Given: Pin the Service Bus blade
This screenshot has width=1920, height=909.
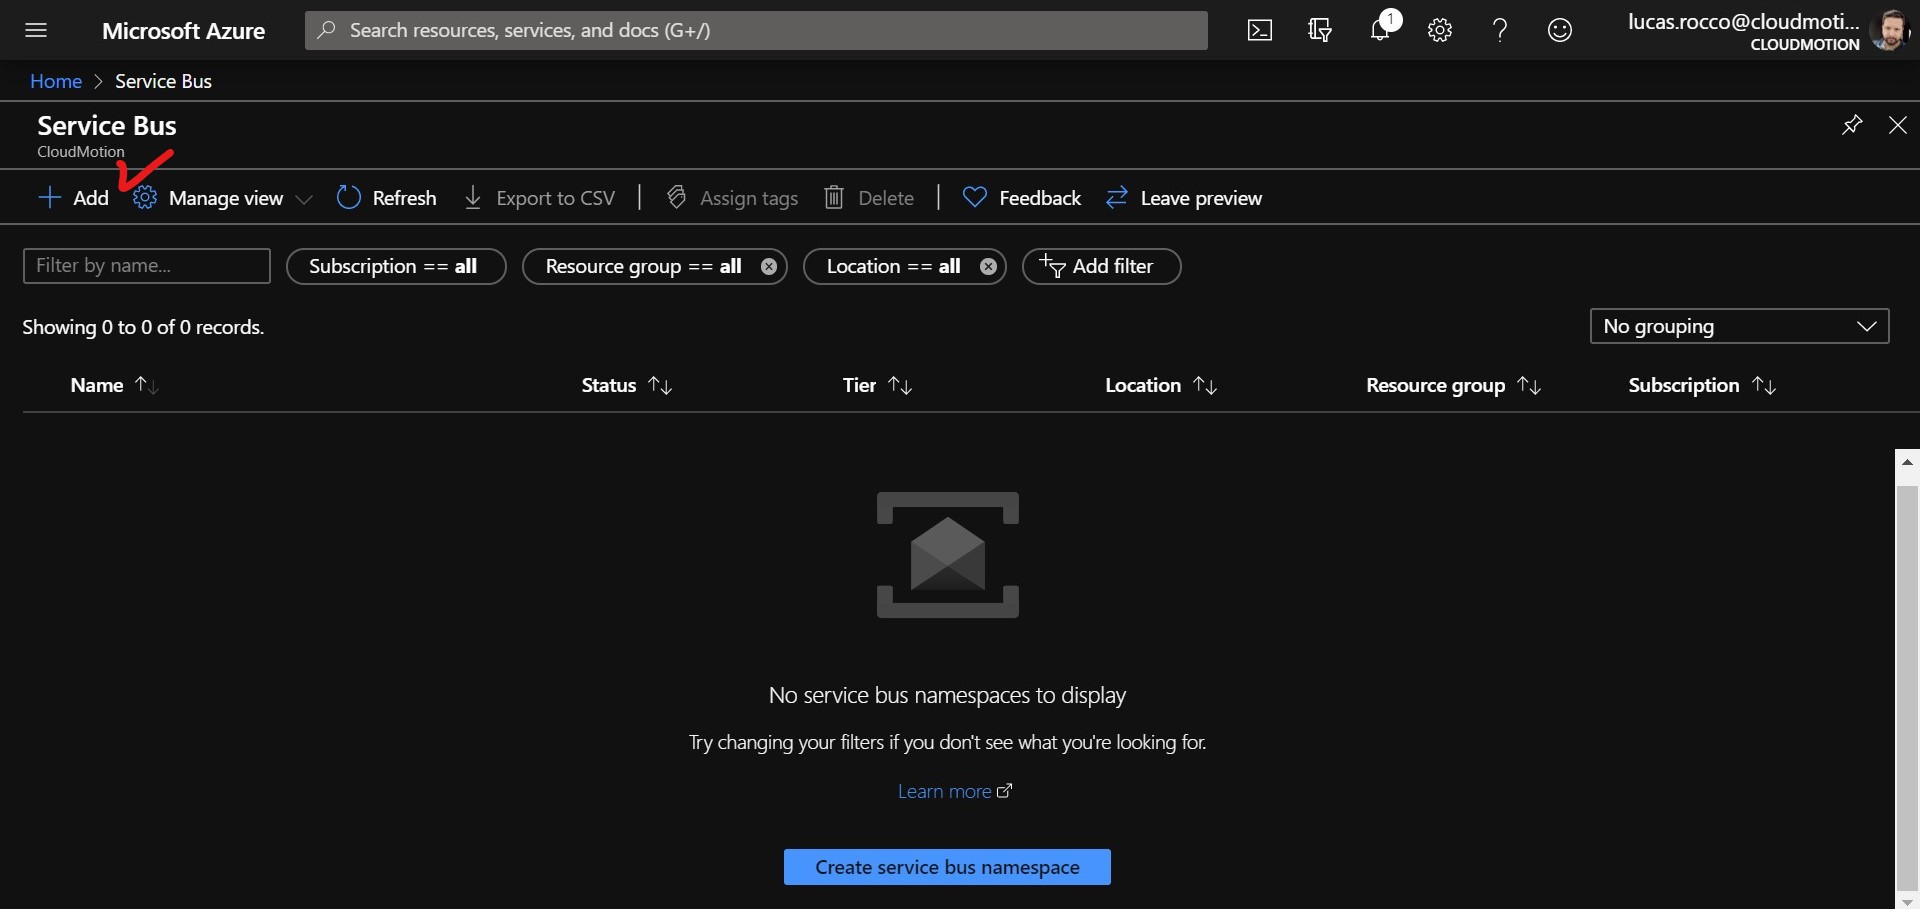Looking at the screenshot, I should point(1852,125).
